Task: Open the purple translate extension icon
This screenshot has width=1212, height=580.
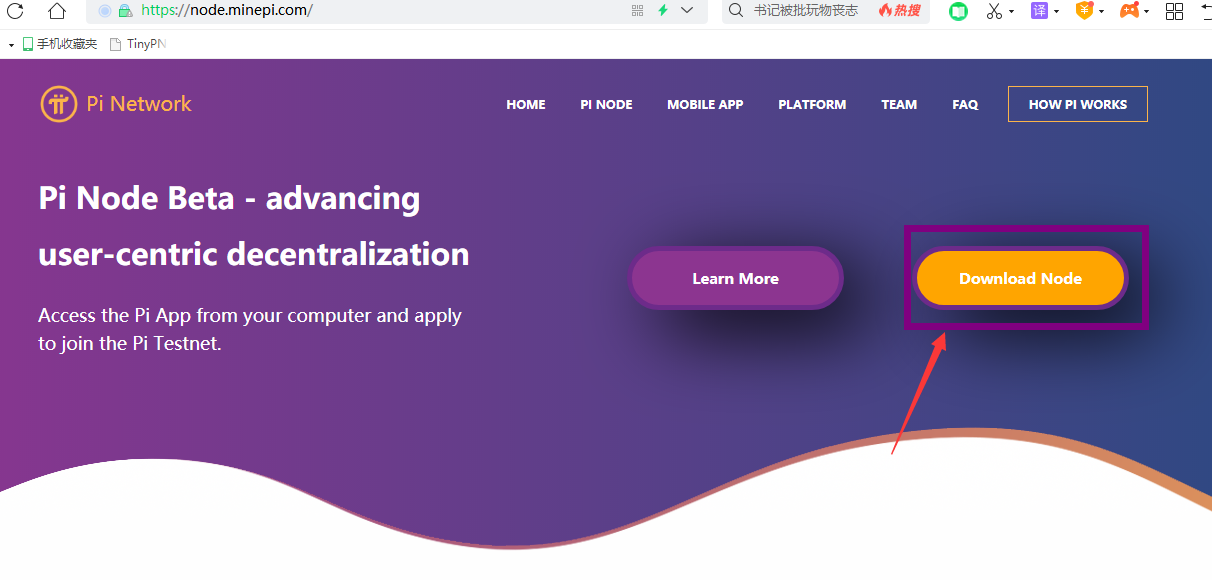Action: coord(1040,10)
